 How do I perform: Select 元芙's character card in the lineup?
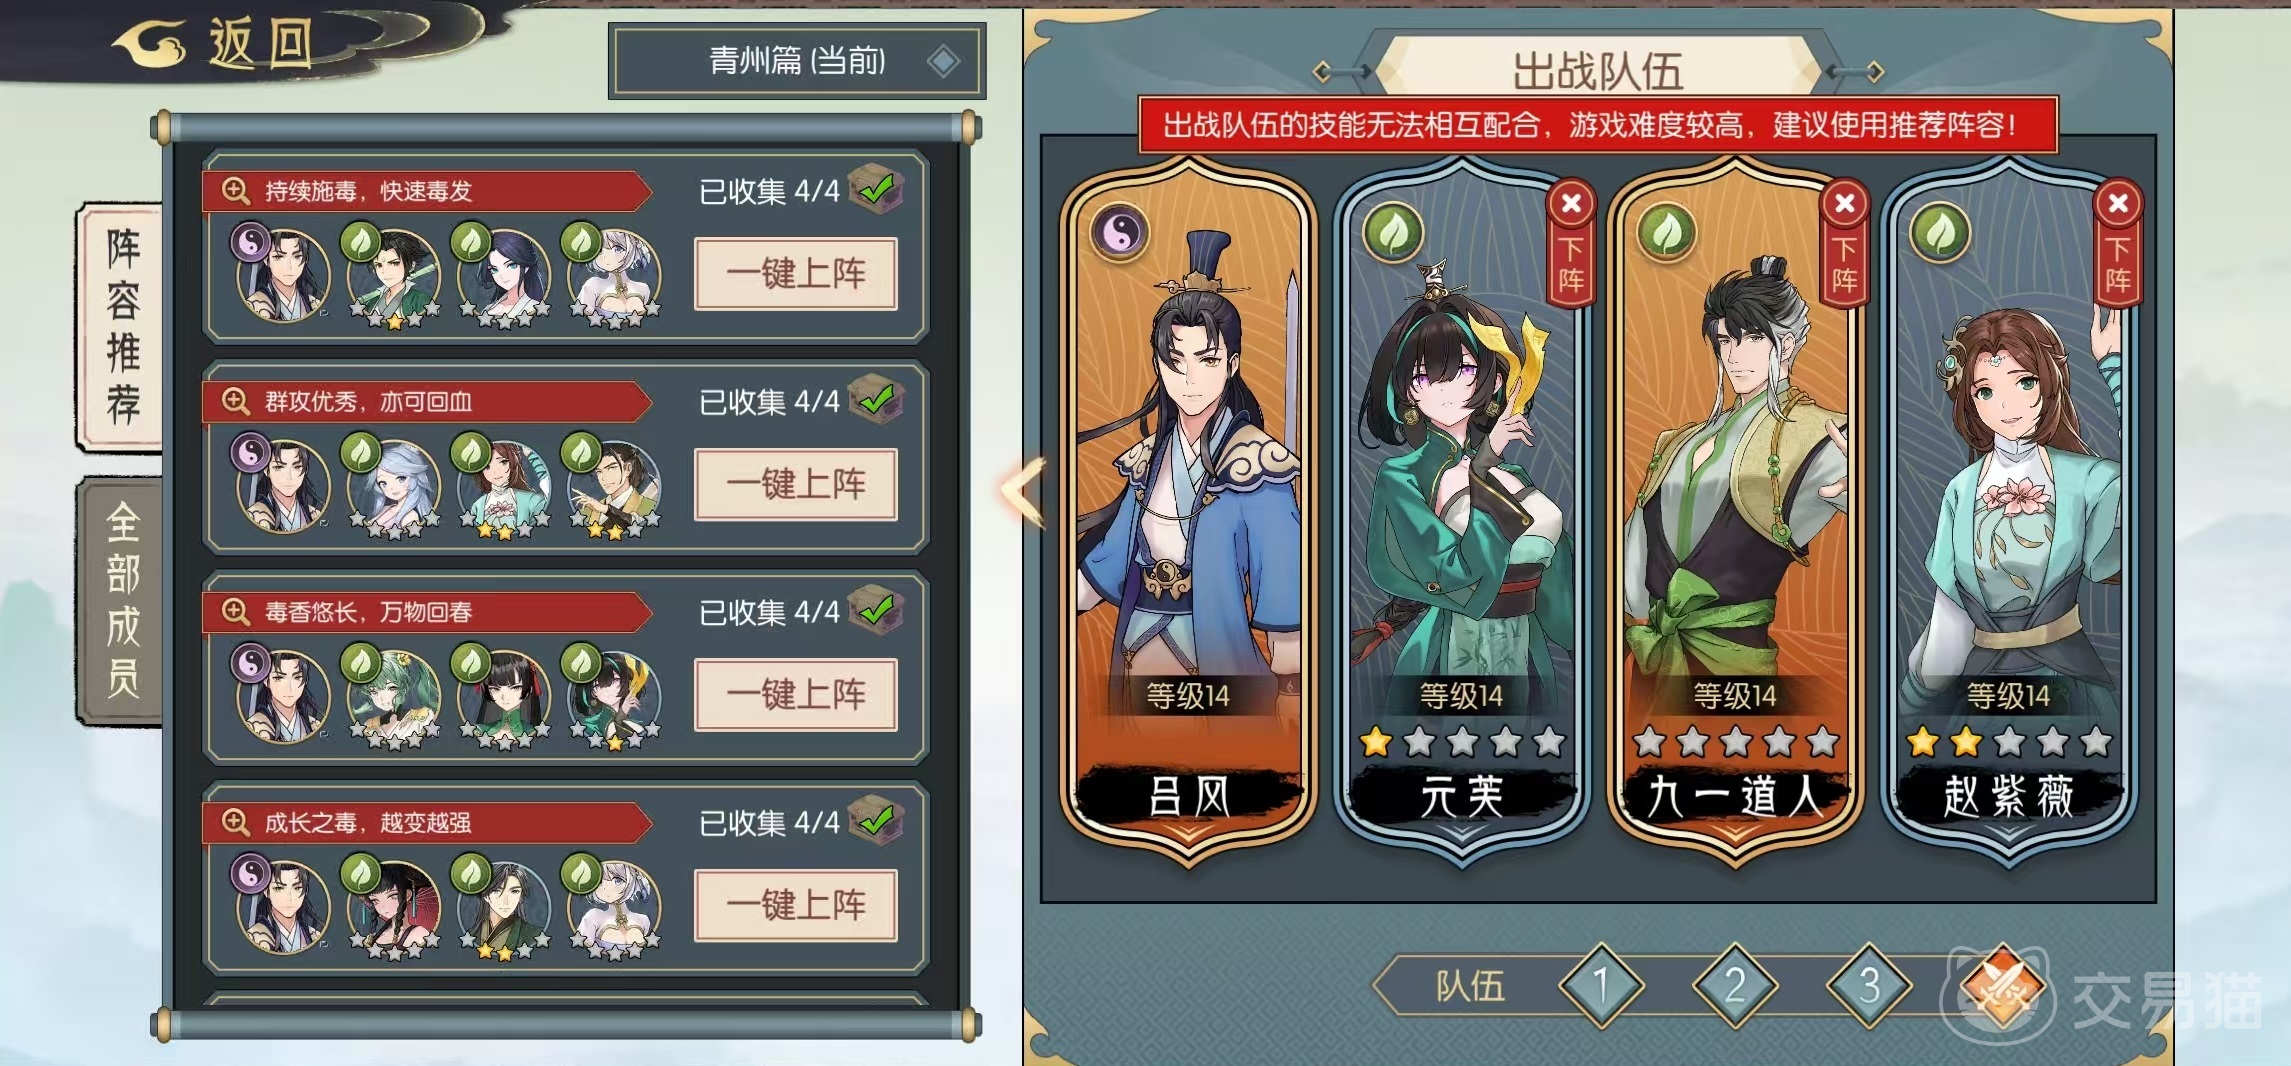pyautogui.click(x=1461, y=510)
